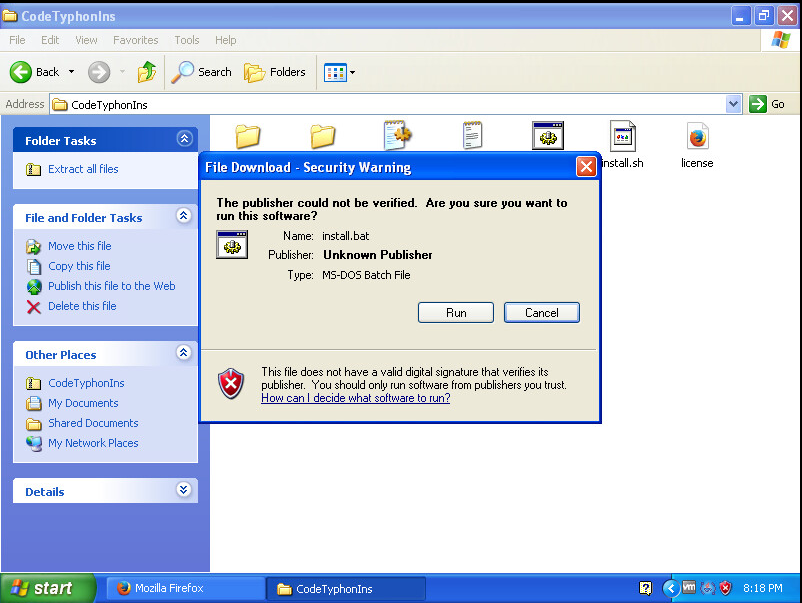Open the Search pane
The width and height of the screenshot is (802, 603).
(x=201, y=72)
